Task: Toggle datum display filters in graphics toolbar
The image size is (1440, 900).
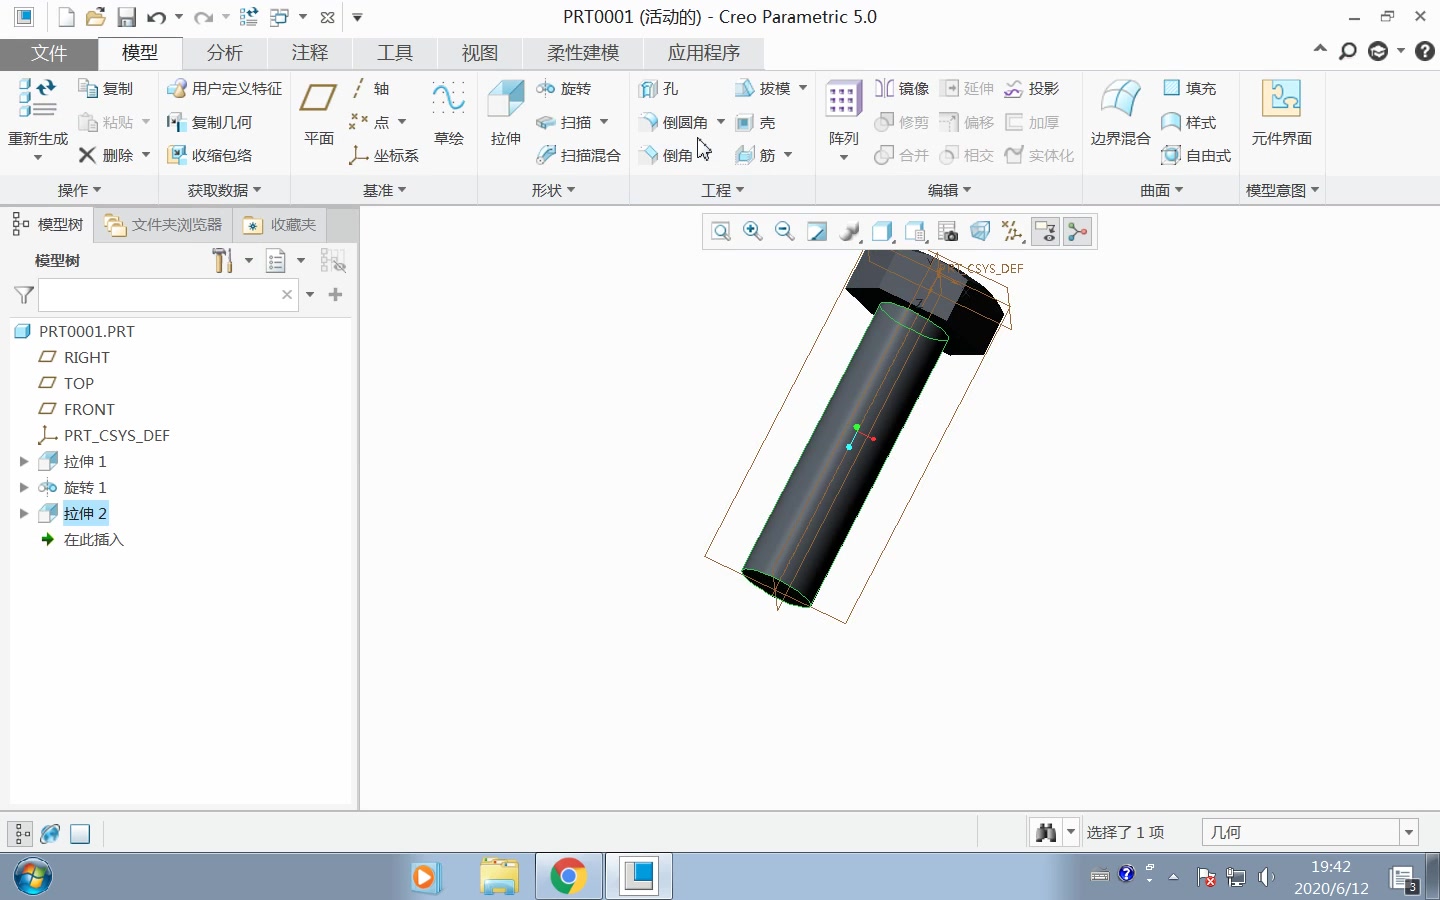Action: click(1013, 231)
